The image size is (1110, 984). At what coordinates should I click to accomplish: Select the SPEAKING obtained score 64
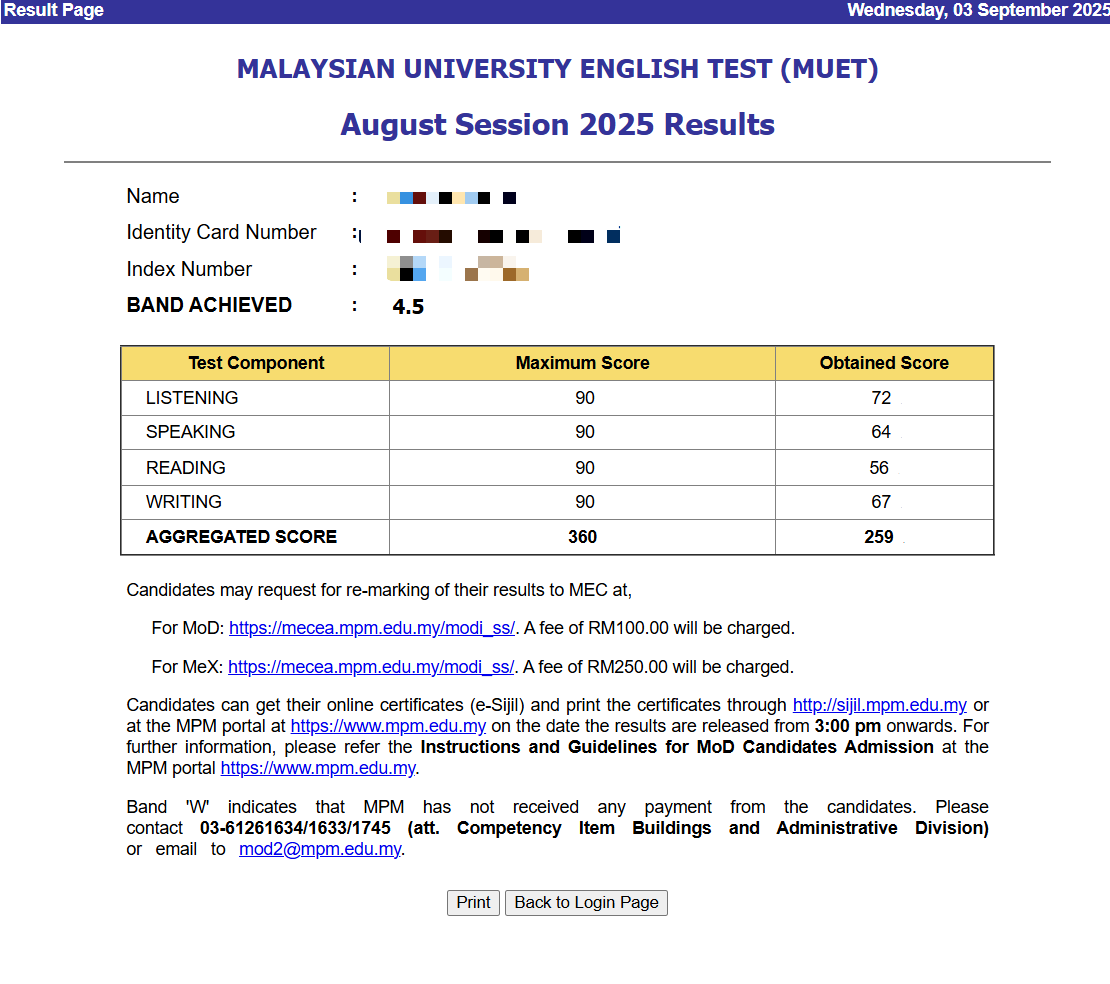pos(881,432)
